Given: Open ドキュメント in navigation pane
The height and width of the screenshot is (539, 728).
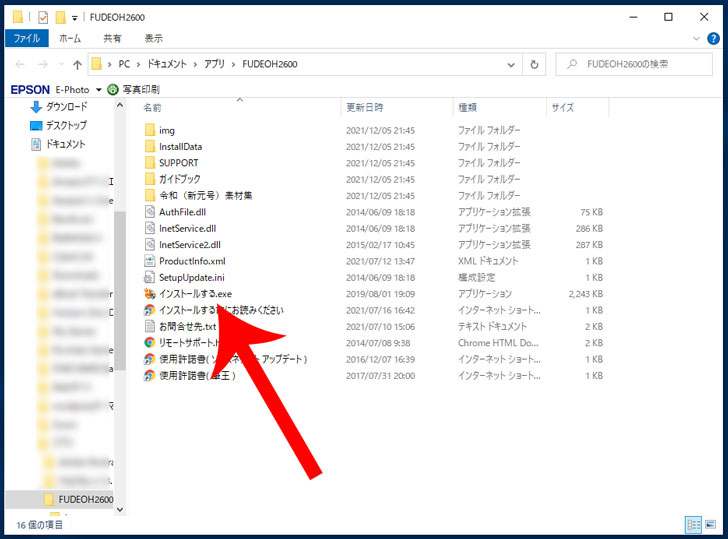Looking at the screenshot, I should pyautogui.click(x=58, y=144).
